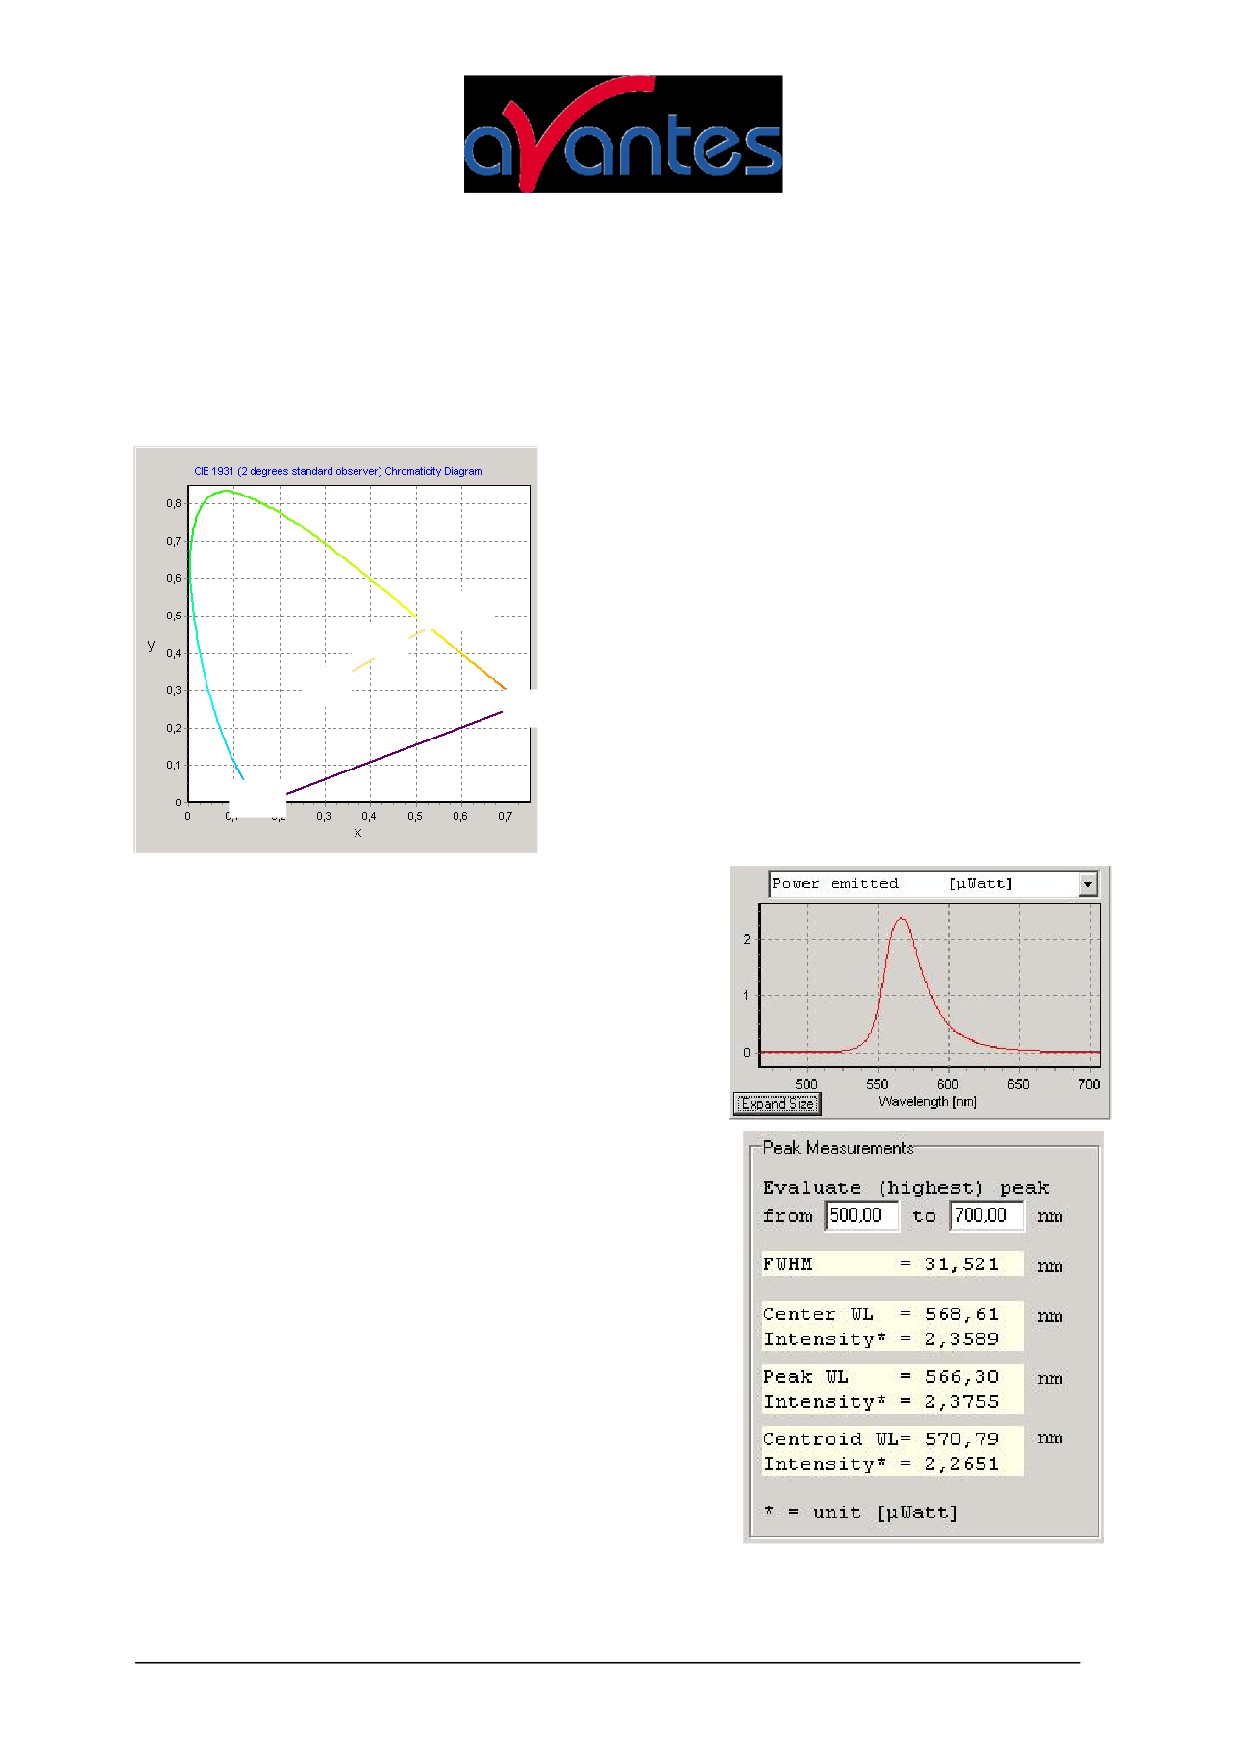Click the 'to' wavelength field 700,00
Image resolution: width=1239 pixels, height=1752 pixels.
coord(987,1215)
